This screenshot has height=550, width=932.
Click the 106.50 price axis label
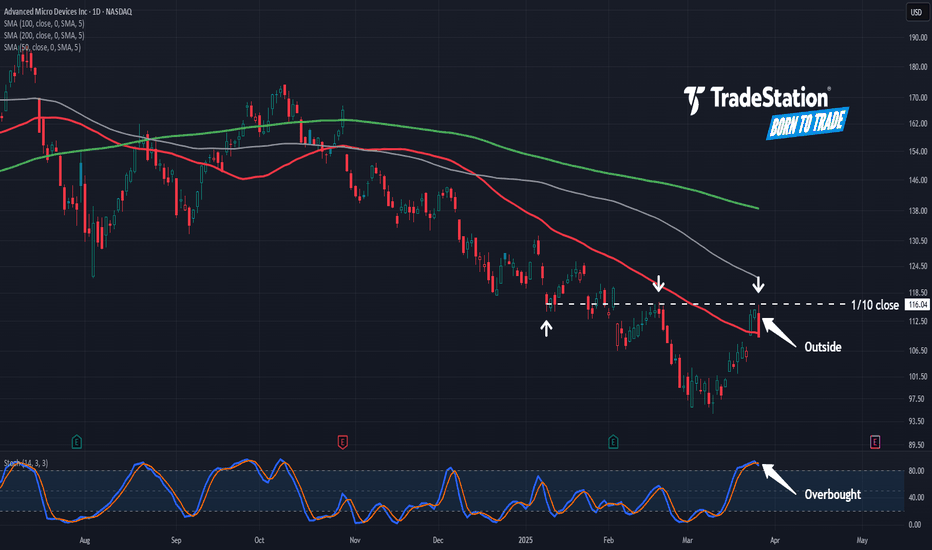tap(918, 351)
